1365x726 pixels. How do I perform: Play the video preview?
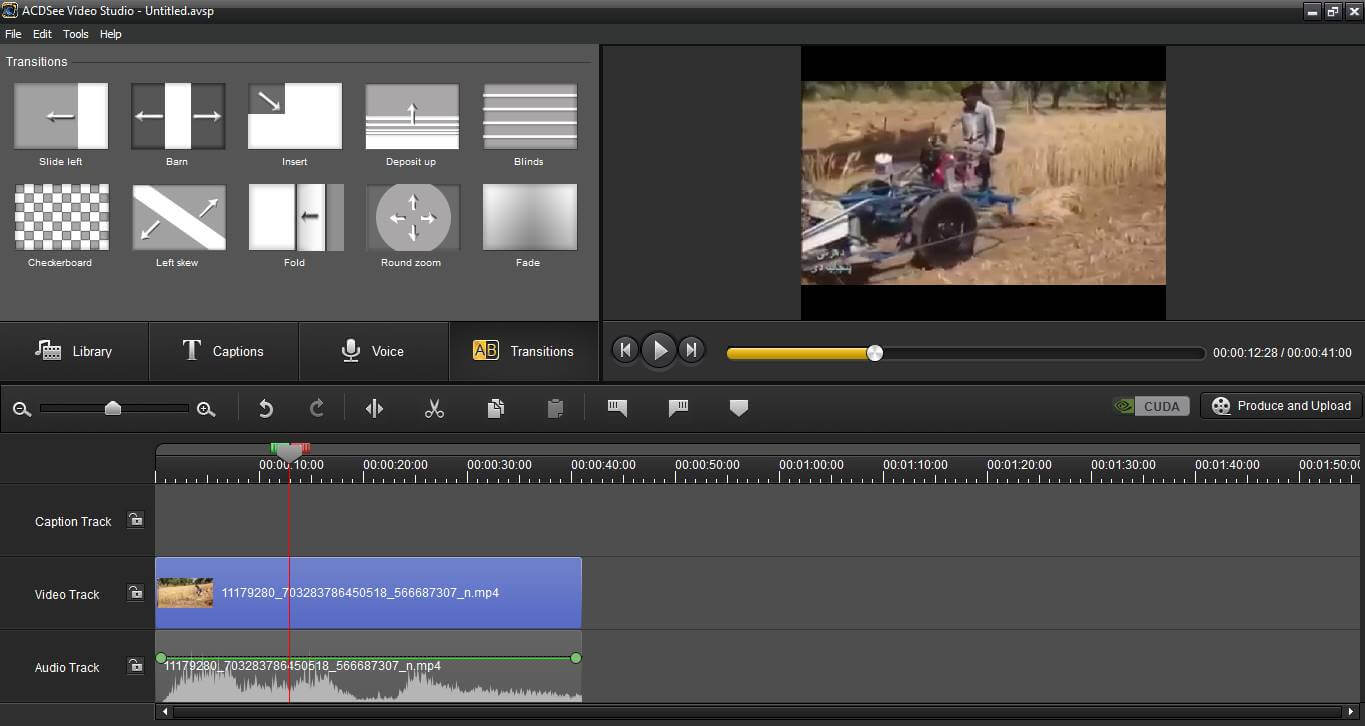659,350
